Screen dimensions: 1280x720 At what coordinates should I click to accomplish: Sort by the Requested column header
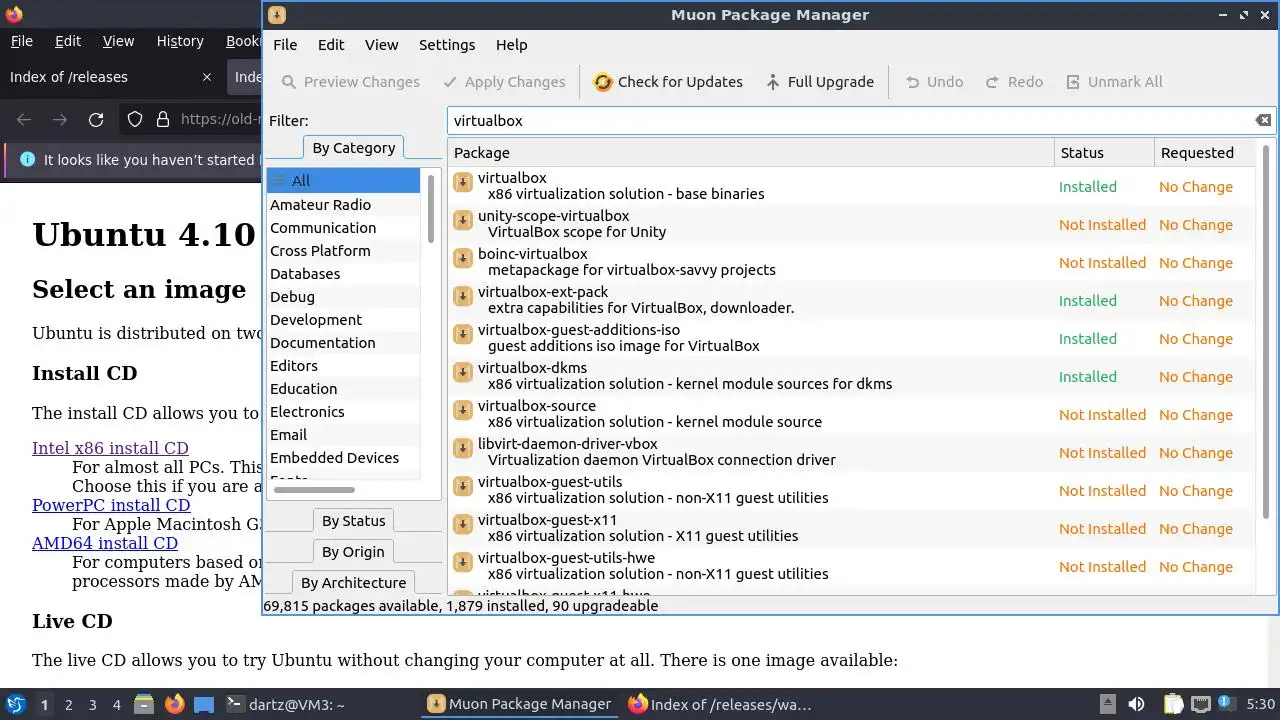[x=1204, y=153]
